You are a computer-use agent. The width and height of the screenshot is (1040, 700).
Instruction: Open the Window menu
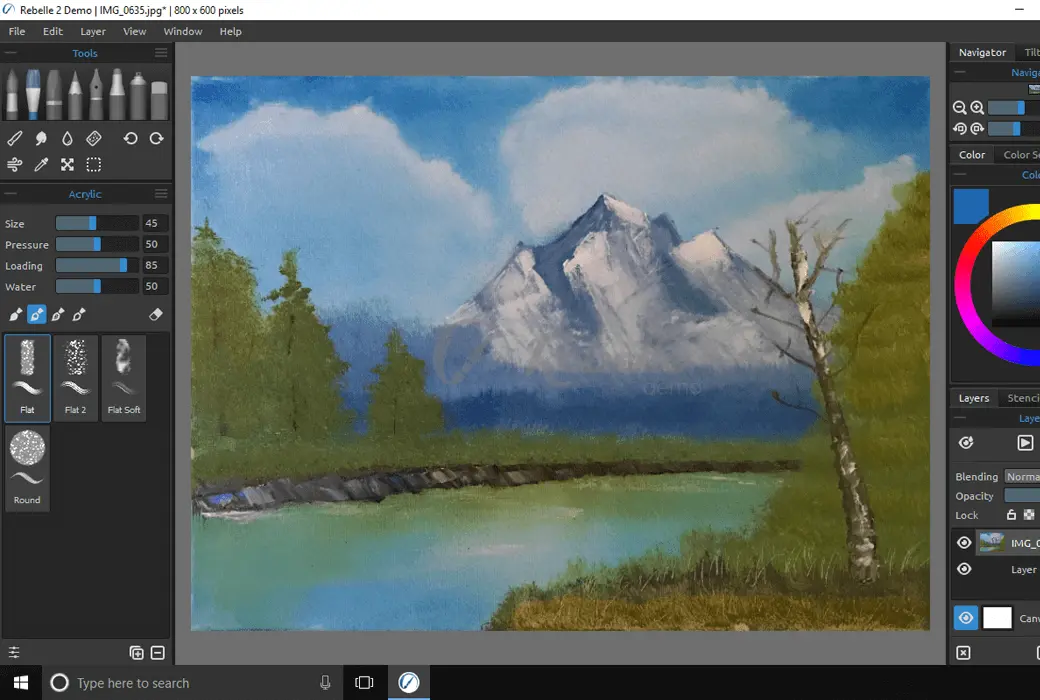click(x=183, y=31)
